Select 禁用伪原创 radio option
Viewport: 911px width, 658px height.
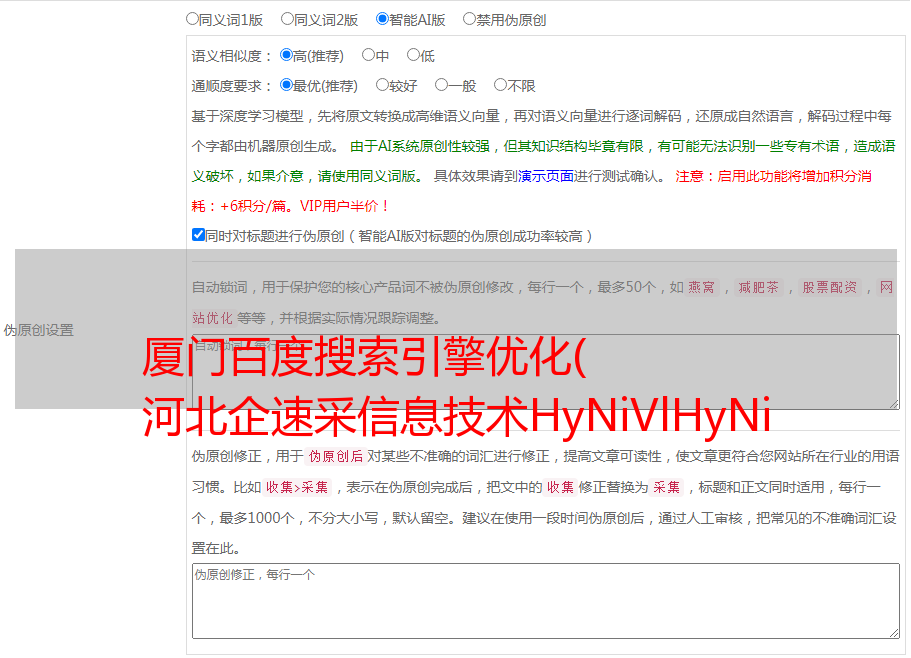tap(469, 19)
